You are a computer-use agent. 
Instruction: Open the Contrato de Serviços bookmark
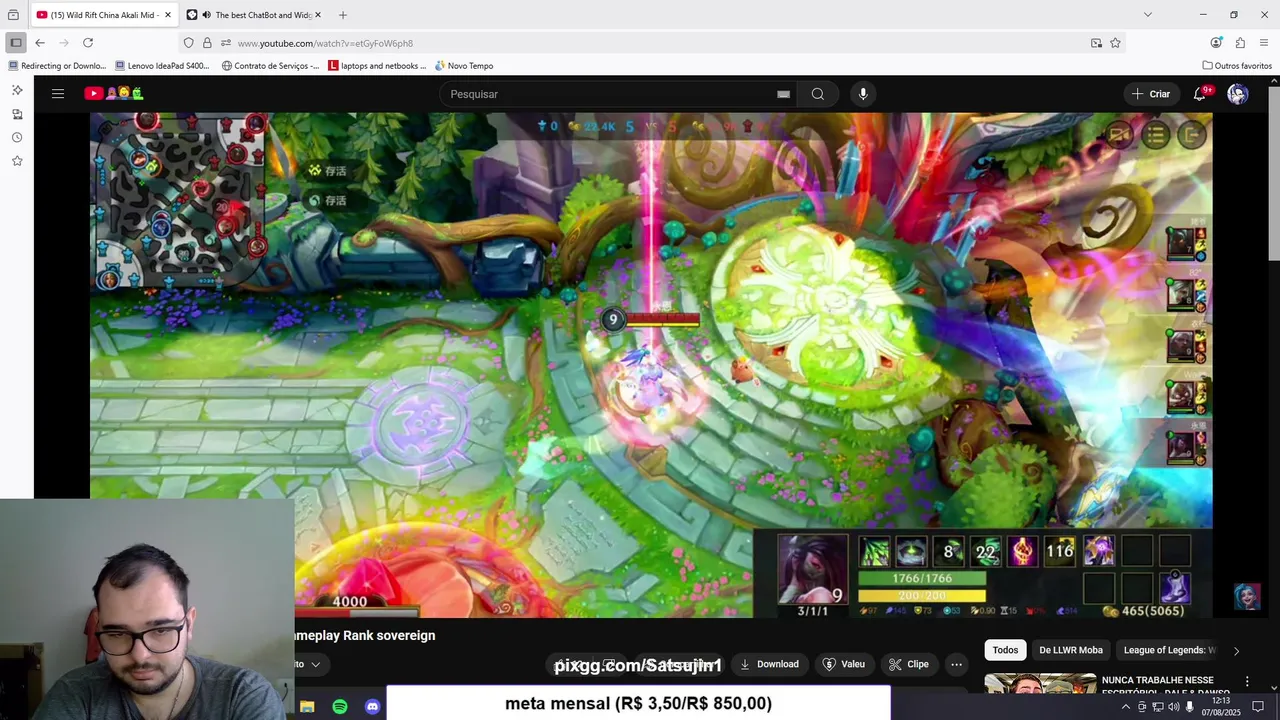[270, 66]
